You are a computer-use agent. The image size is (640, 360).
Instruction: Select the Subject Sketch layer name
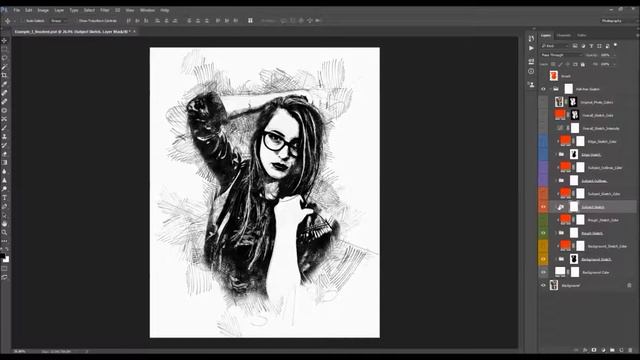click(593, 207)
